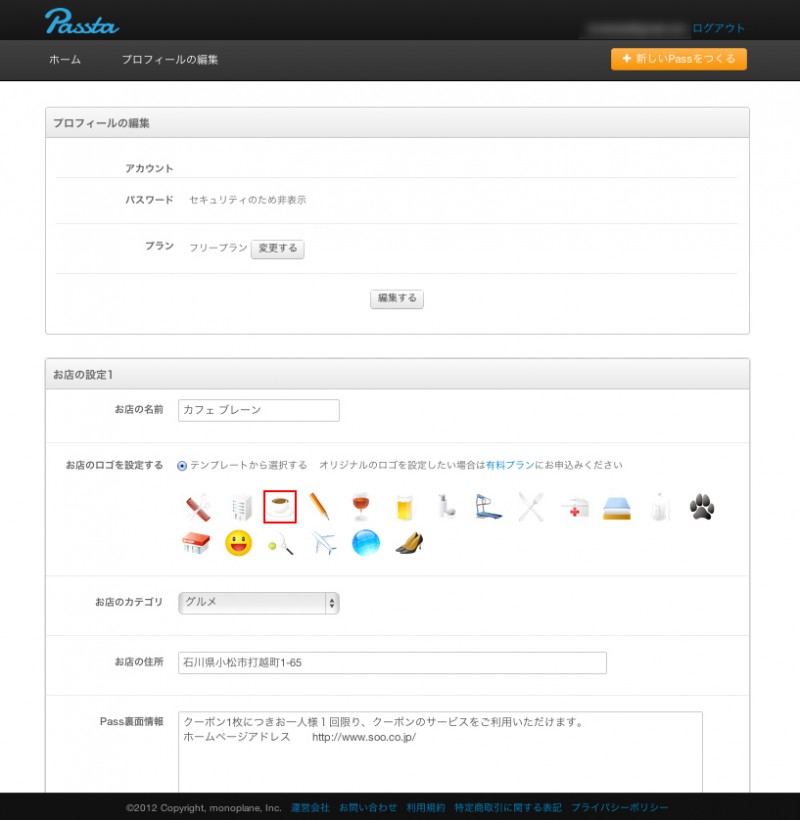The height and width of the screenshot is (820, 800).
Task: Select the テンプレートから選択する radio button
Action: [182, 465]
